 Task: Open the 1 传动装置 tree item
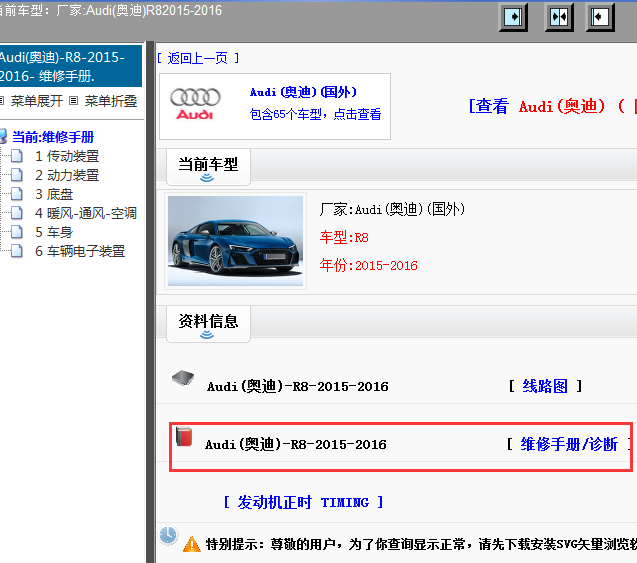pyautogui.click(x=67, y=156)
